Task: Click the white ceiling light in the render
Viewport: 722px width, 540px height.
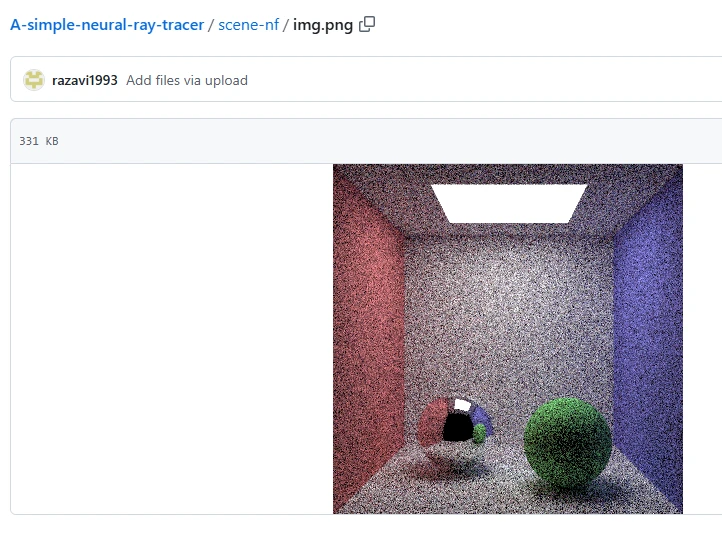Action: (x=509, y=203)
